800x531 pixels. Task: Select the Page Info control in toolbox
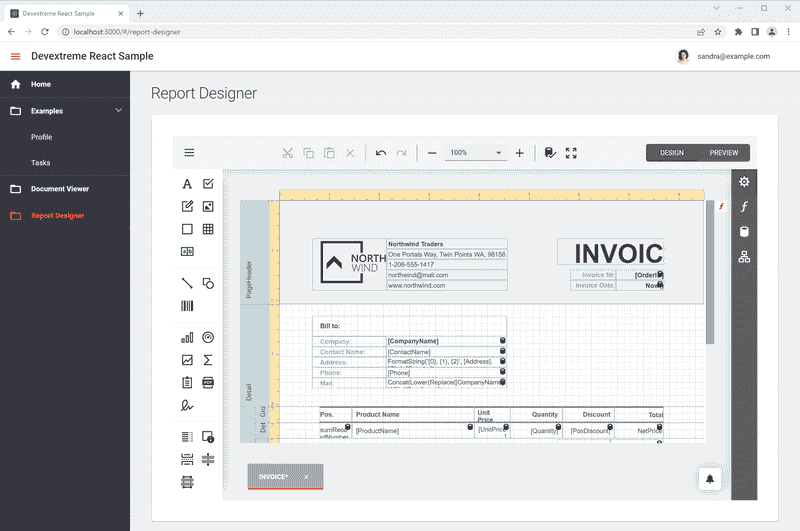click(x=208, y=437)
